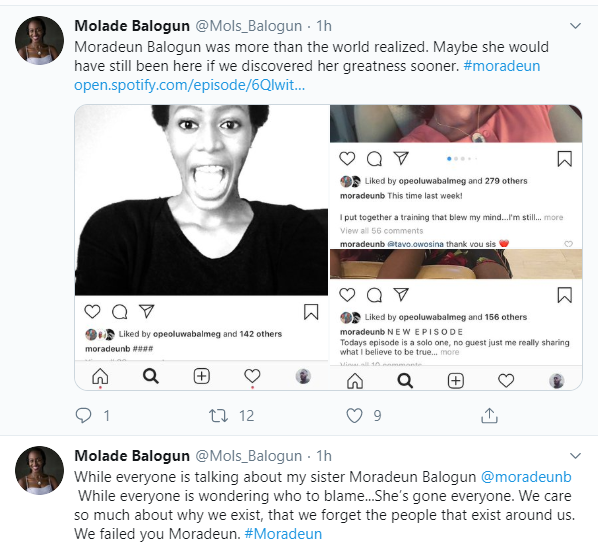The width and height of the screenshot is (598, 550).
Task: Follow the @moradeunb mention link
Action: [526, 477]
